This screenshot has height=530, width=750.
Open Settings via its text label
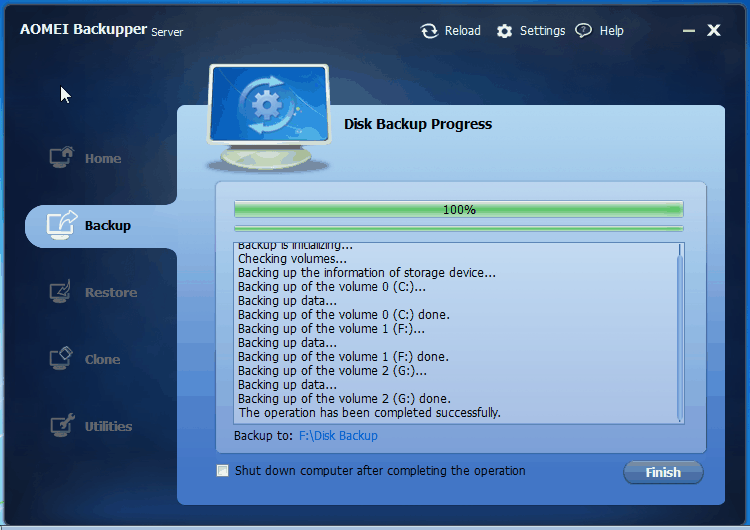coord(542,31)
